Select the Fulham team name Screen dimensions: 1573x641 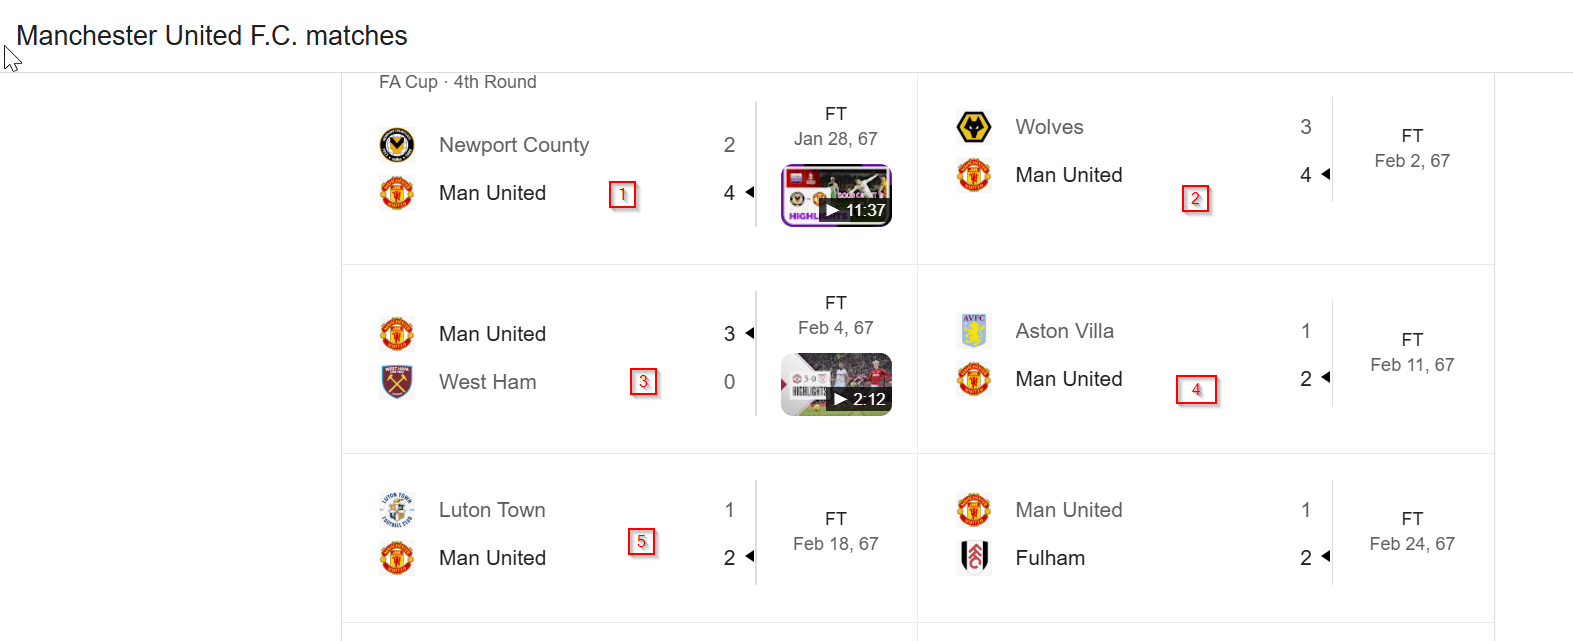click(x=1050, y=558)
